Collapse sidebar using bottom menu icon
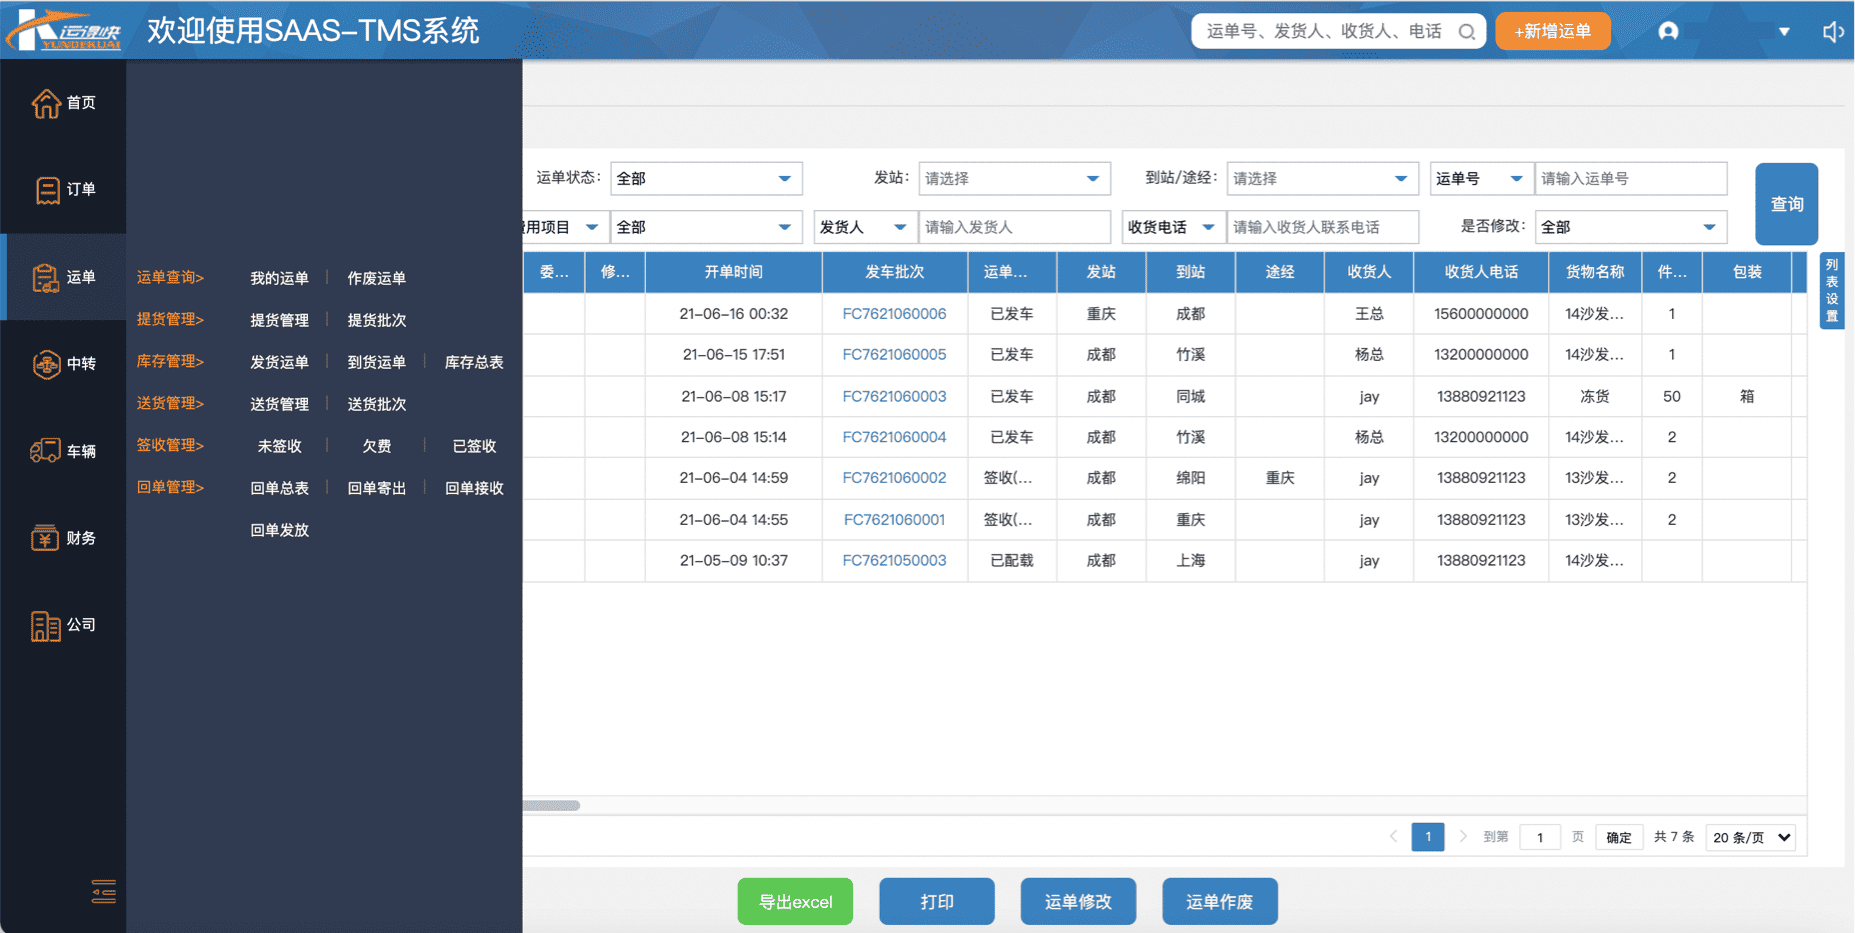Screen dimensions: 1855x933 coord(103,891)
